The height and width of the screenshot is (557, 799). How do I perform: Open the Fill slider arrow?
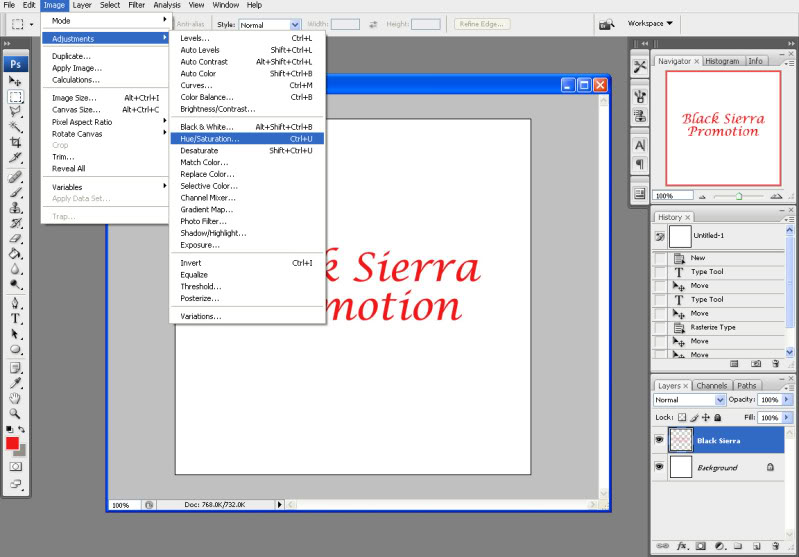coord(787,417)
